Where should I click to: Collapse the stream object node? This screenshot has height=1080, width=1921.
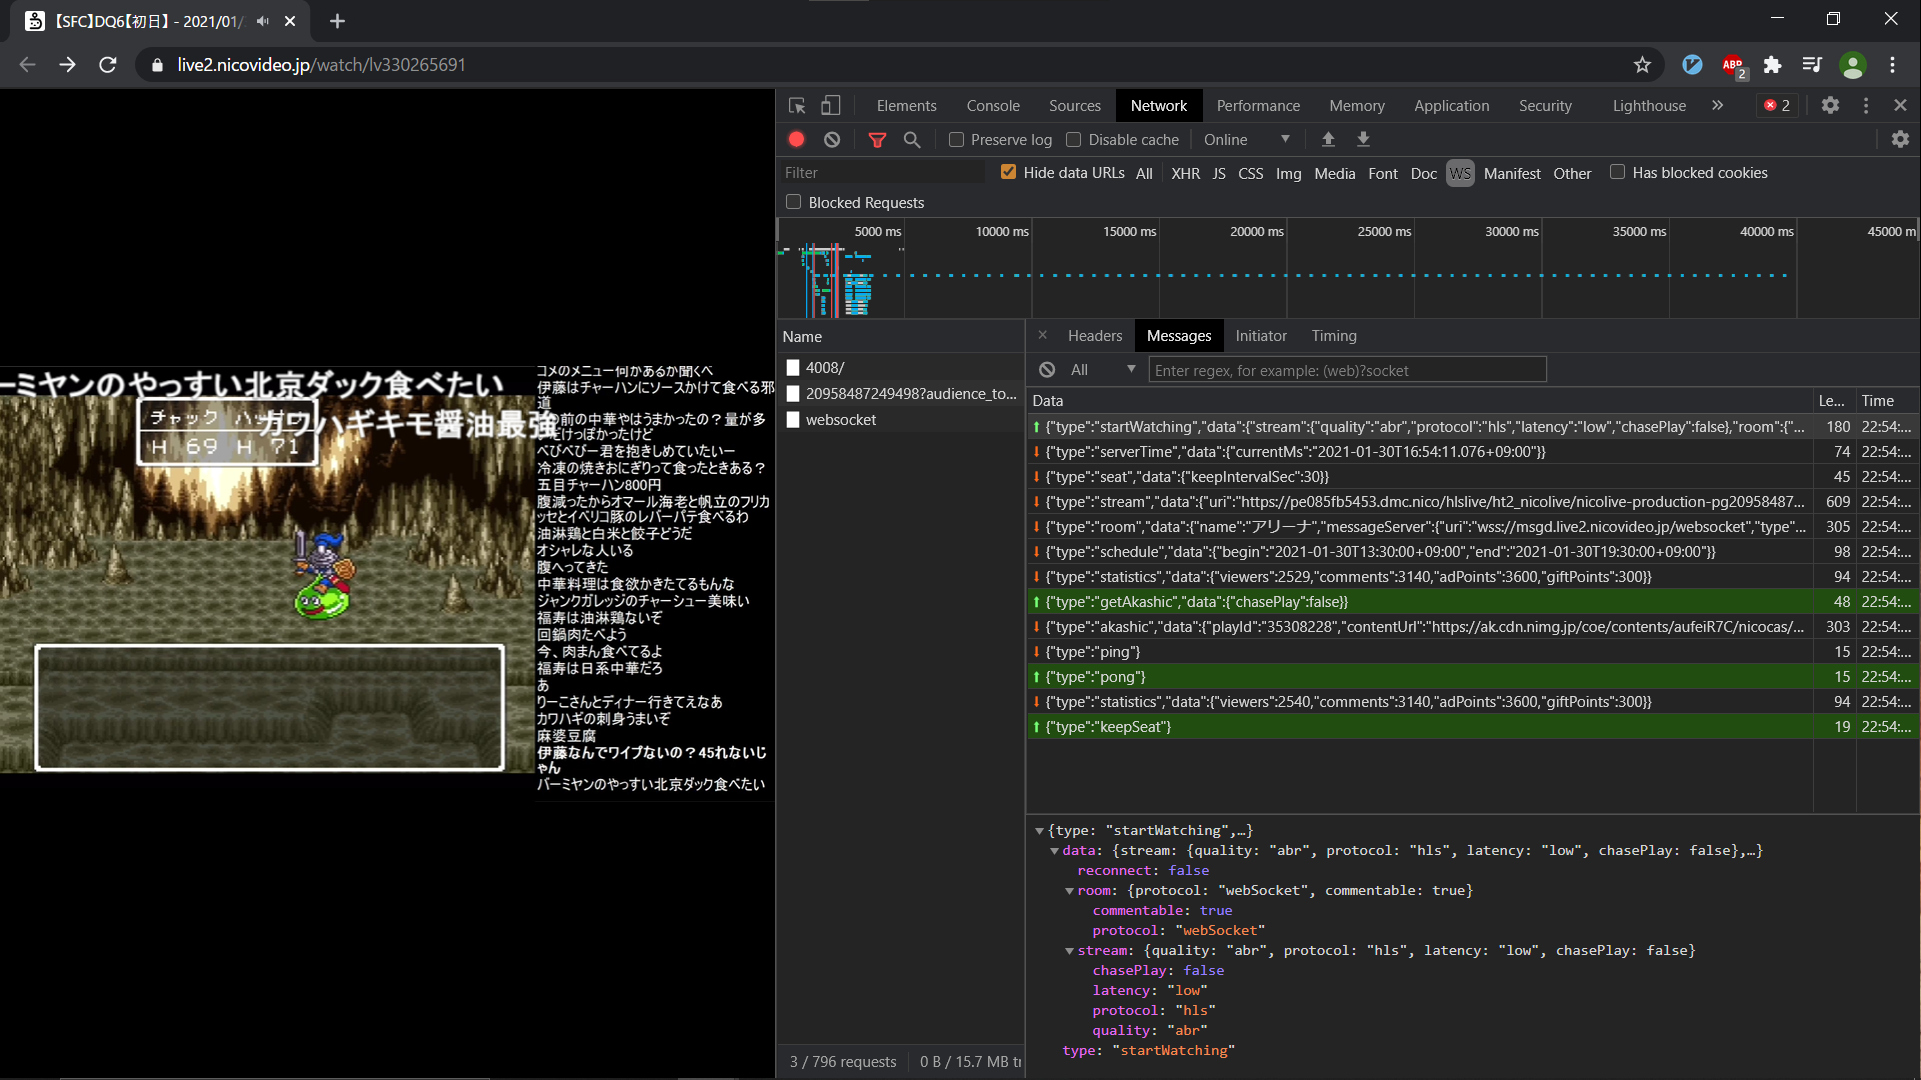pyautogui.click(x=1069, y=951)
